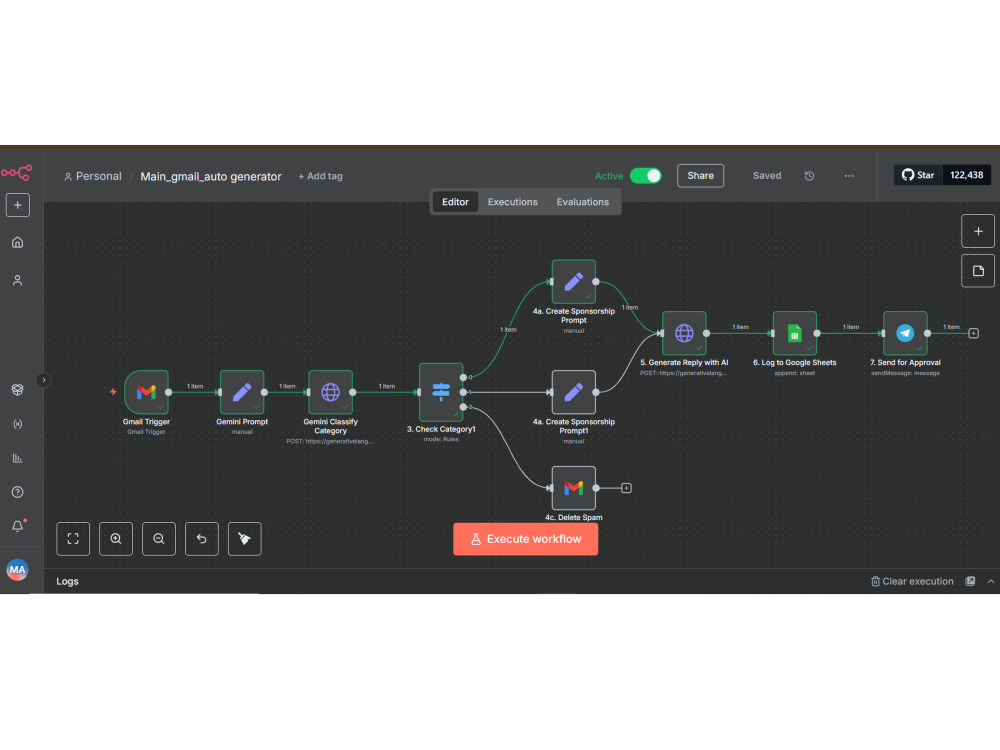Expand the logs panel with the chevron
The width and height of the screenshot is (1000, 750).
(x=990, y=581)
